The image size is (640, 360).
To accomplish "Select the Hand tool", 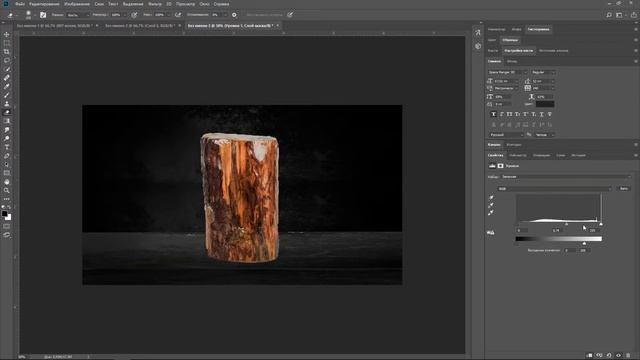I will (x=7, y=182).
